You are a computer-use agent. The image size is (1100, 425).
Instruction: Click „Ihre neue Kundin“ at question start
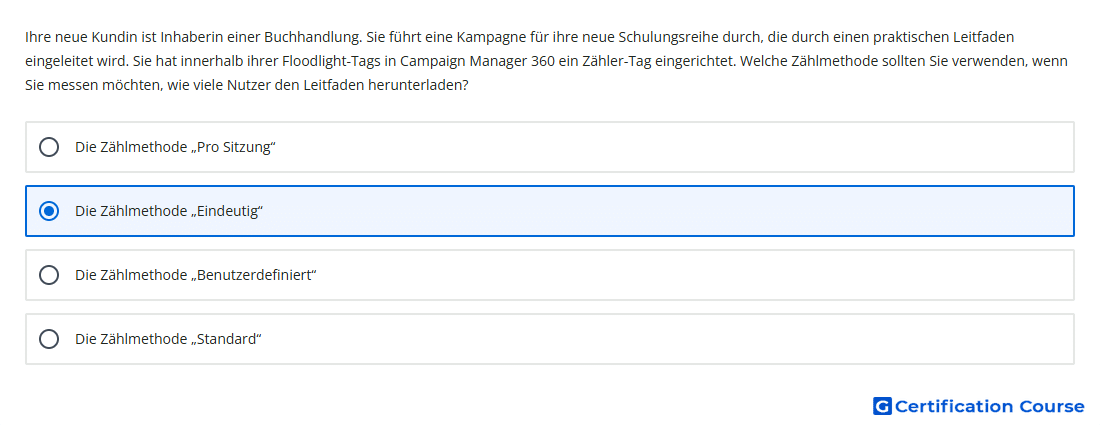coord(74,36)
